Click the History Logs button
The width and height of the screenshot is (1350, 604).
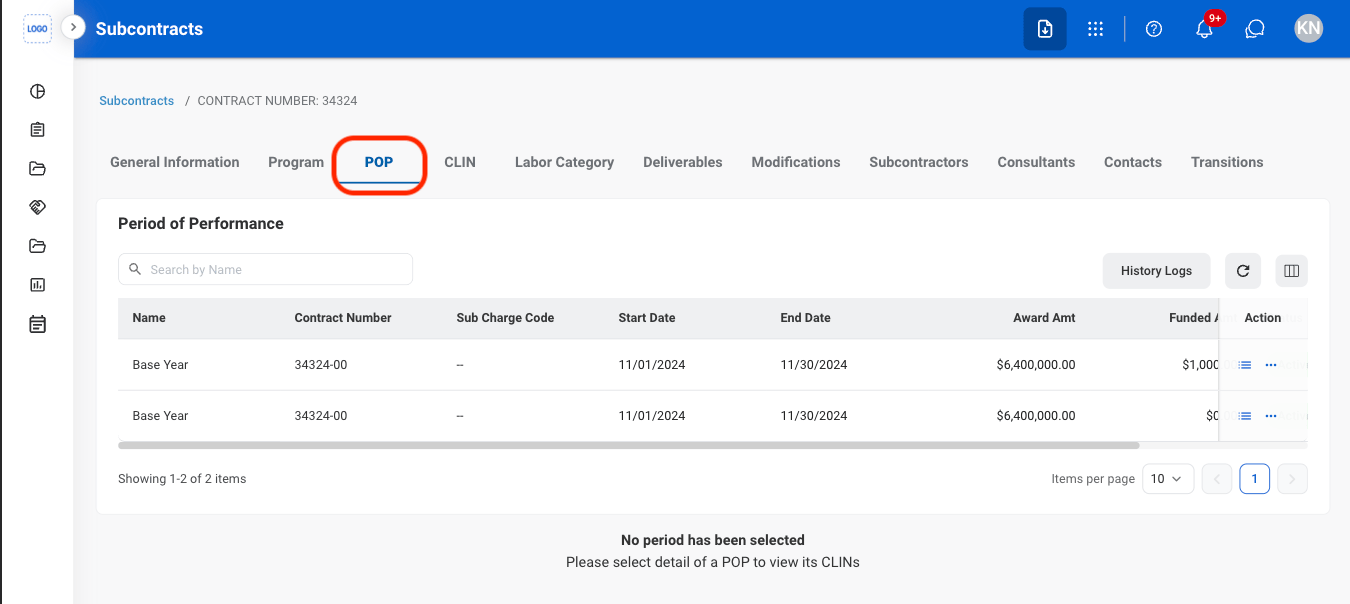(x=1156, y=270)
